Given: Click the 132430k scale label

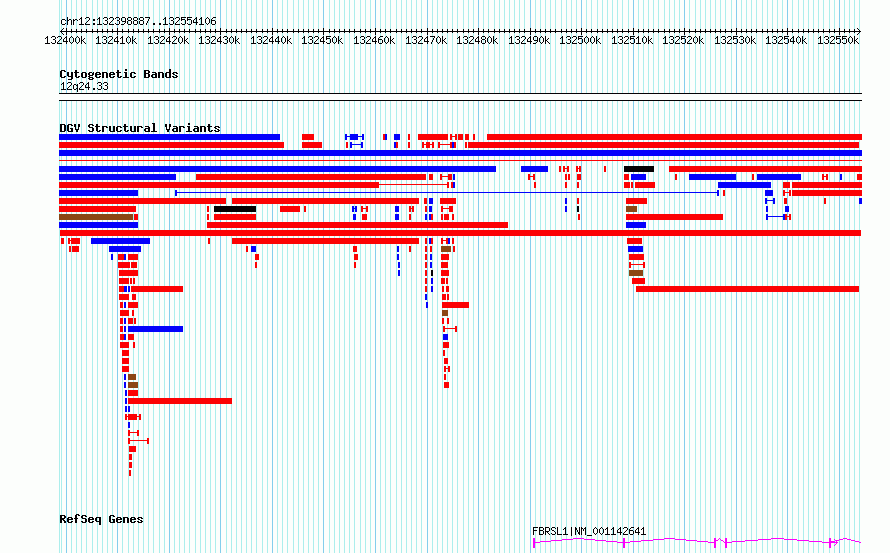Looking at the screenshot, I should (219, 40).
